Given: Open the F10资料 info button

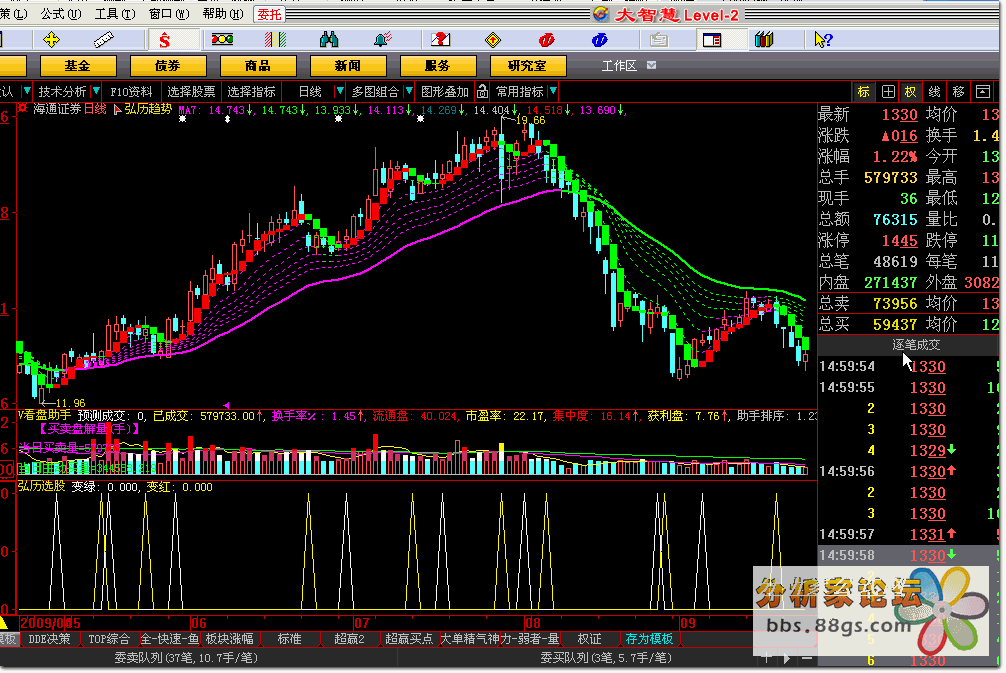Looking at the screenshot, I should click(x=131, y=92).
